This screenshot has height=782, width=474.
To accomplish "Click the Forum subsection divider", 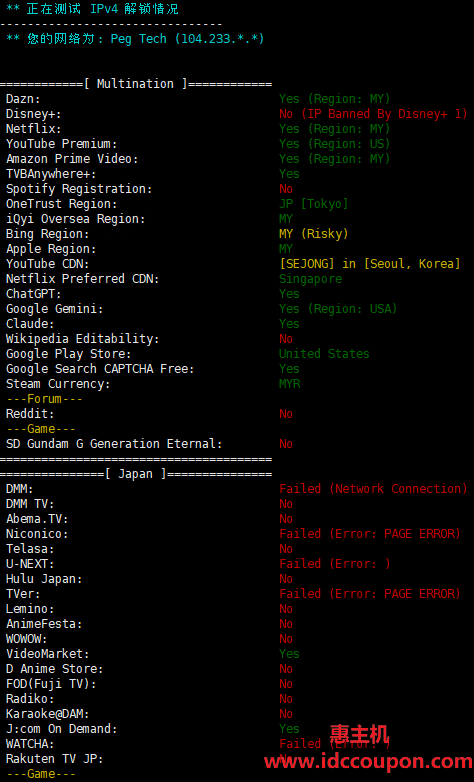I will [44, 399].
